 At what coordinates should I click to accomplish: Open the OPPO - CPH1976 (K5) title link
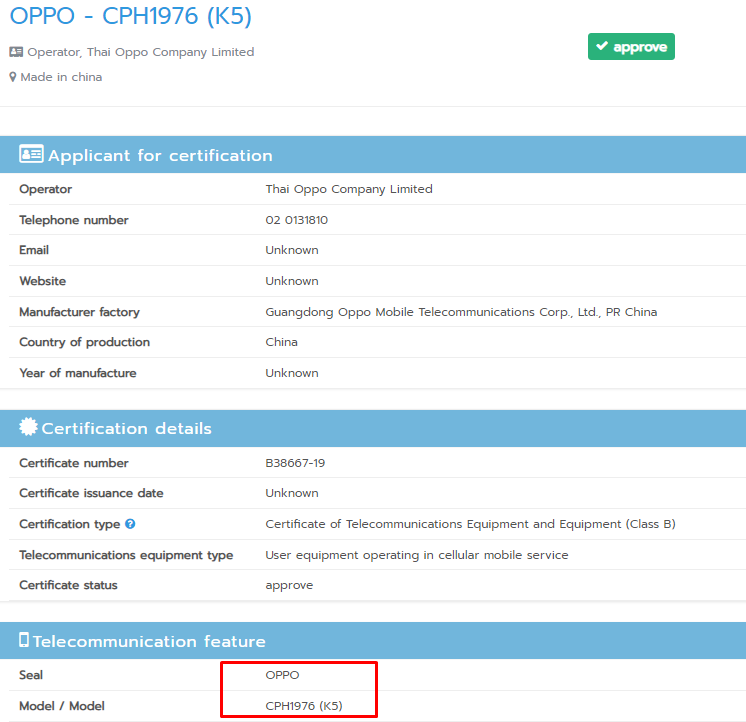[130, 16]
